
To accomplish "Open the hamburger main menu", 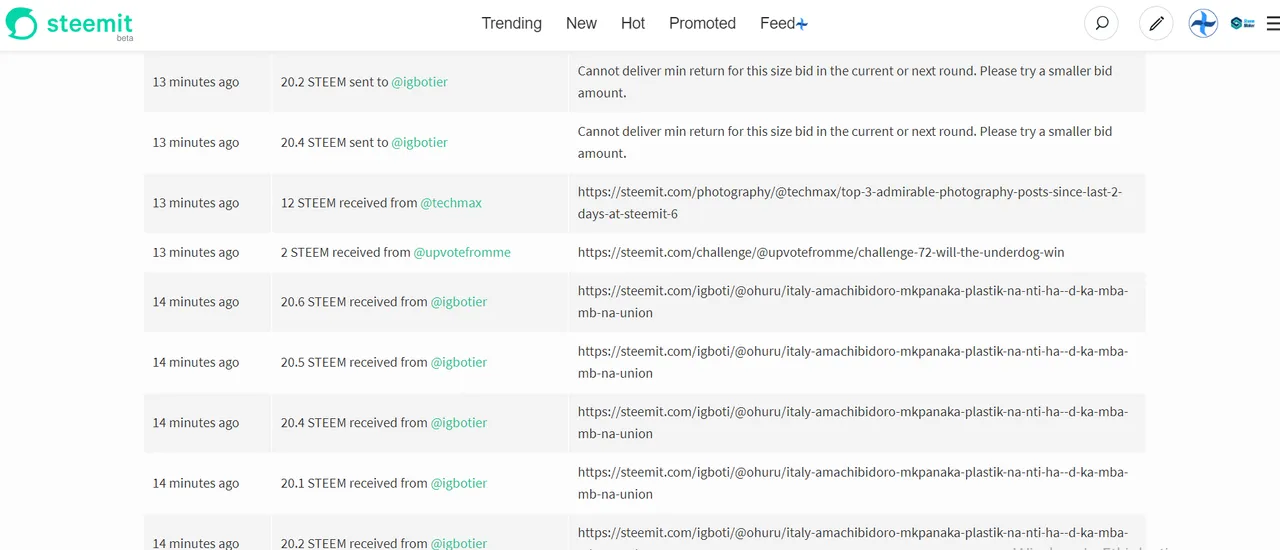I will click(1273, 23).
